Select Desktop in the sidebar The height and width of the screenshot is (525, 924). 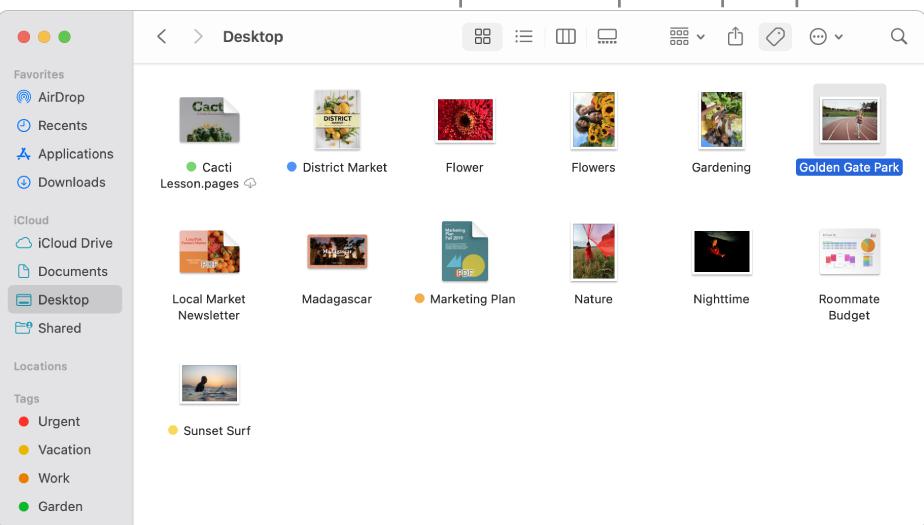pyautogui.click(x=65, y=299)
